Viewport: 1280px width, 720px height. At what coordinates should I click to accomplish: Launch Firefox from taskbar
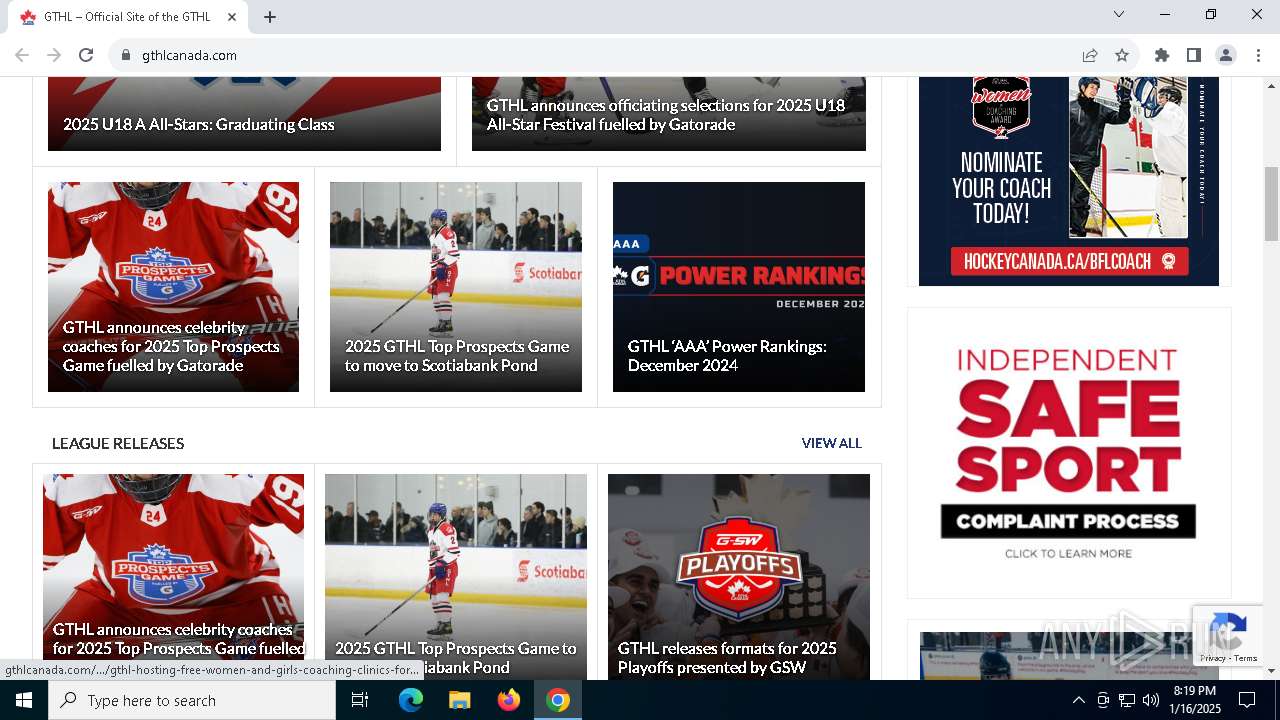[509, 700]
